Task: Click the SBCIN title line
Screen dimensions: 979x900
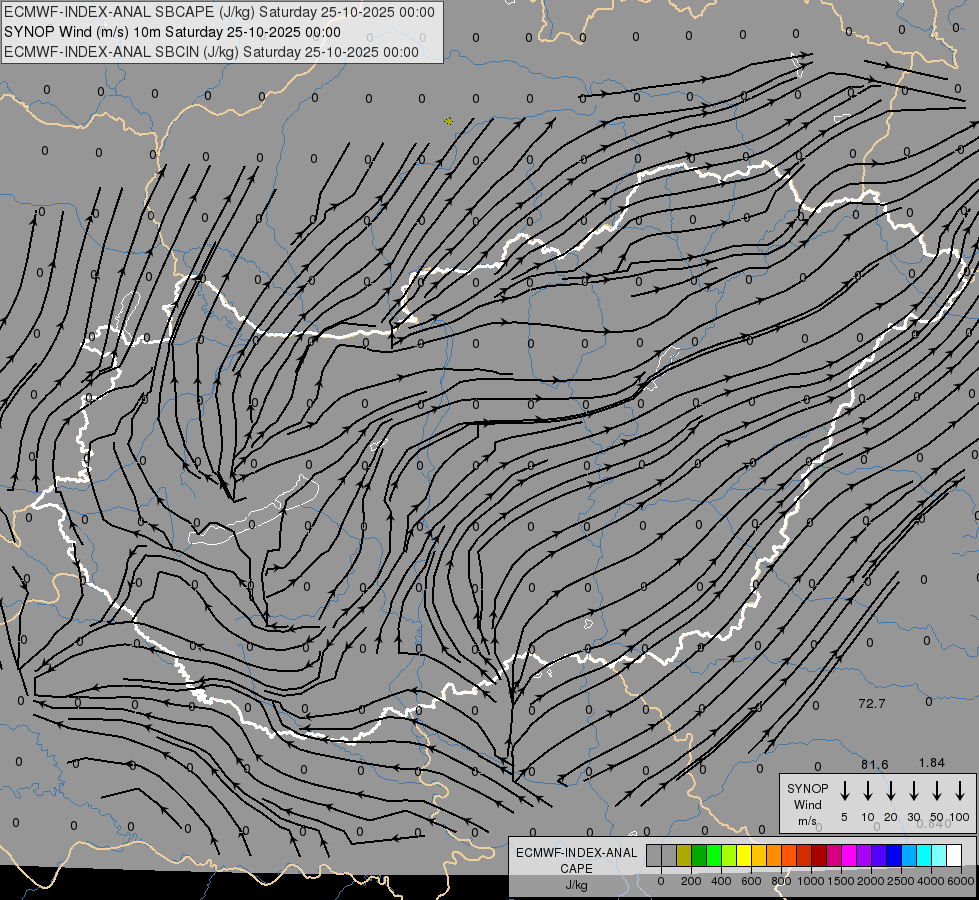Action: pos(211,52)
